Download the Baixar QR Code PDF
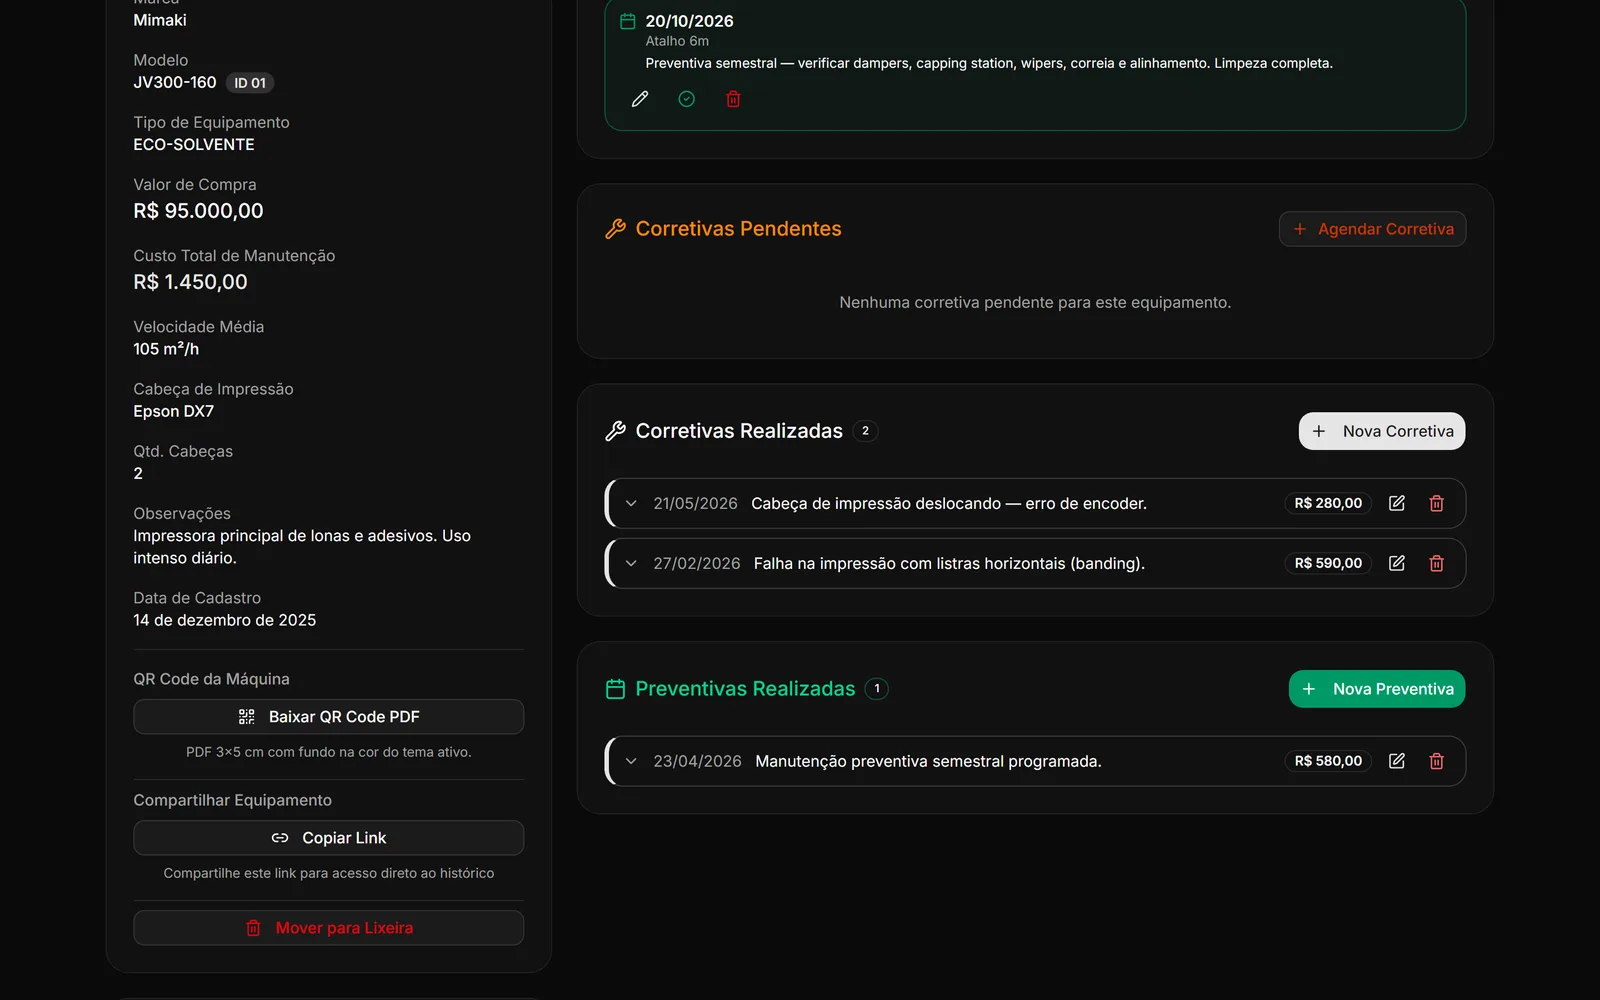The image size is (1600, 1000). click(x=328, y=717)
